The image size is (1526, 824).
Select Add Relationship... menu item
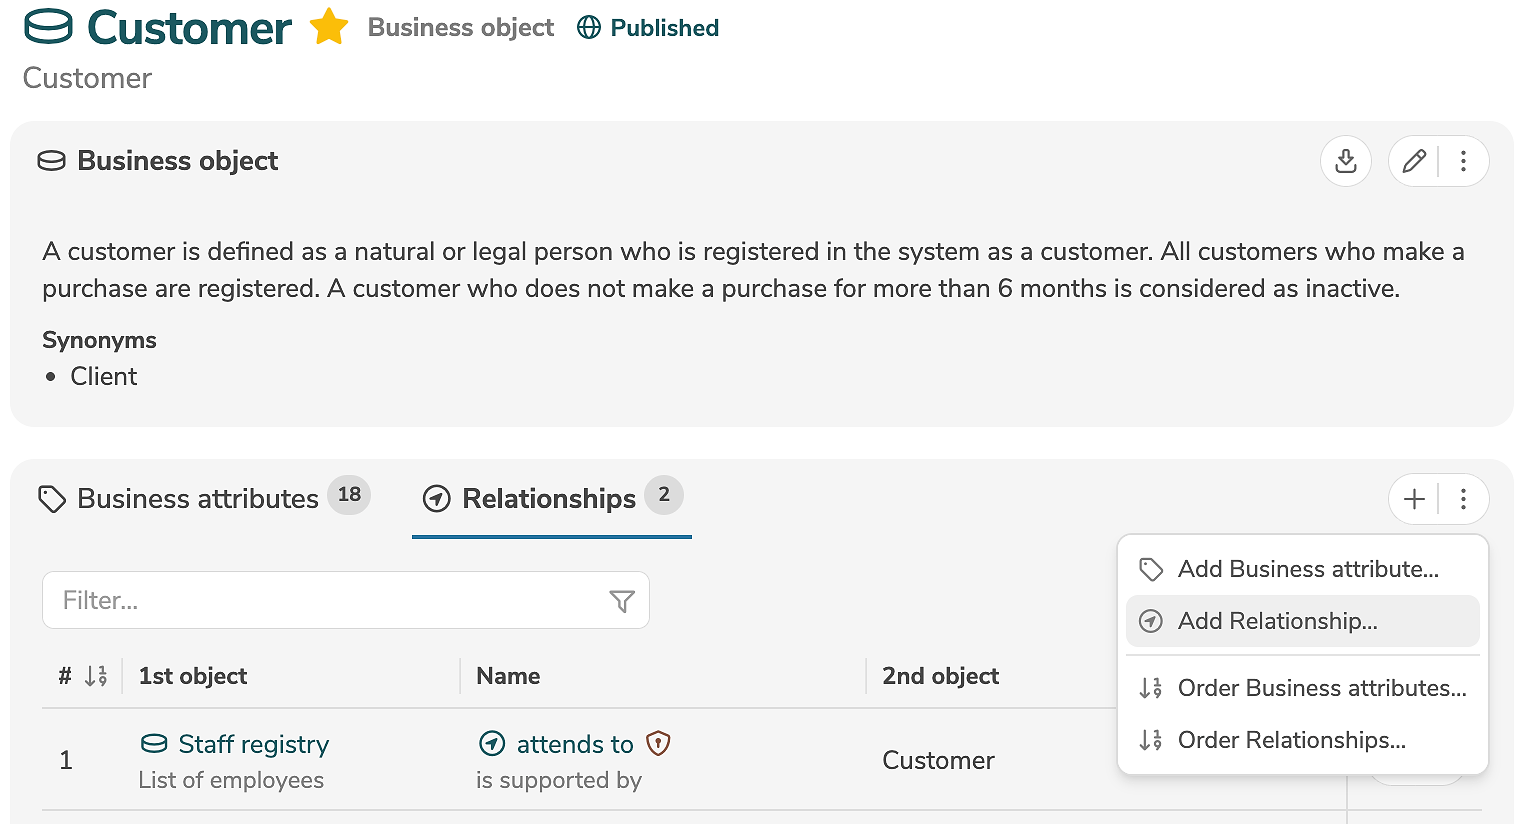coord(1277,621)
